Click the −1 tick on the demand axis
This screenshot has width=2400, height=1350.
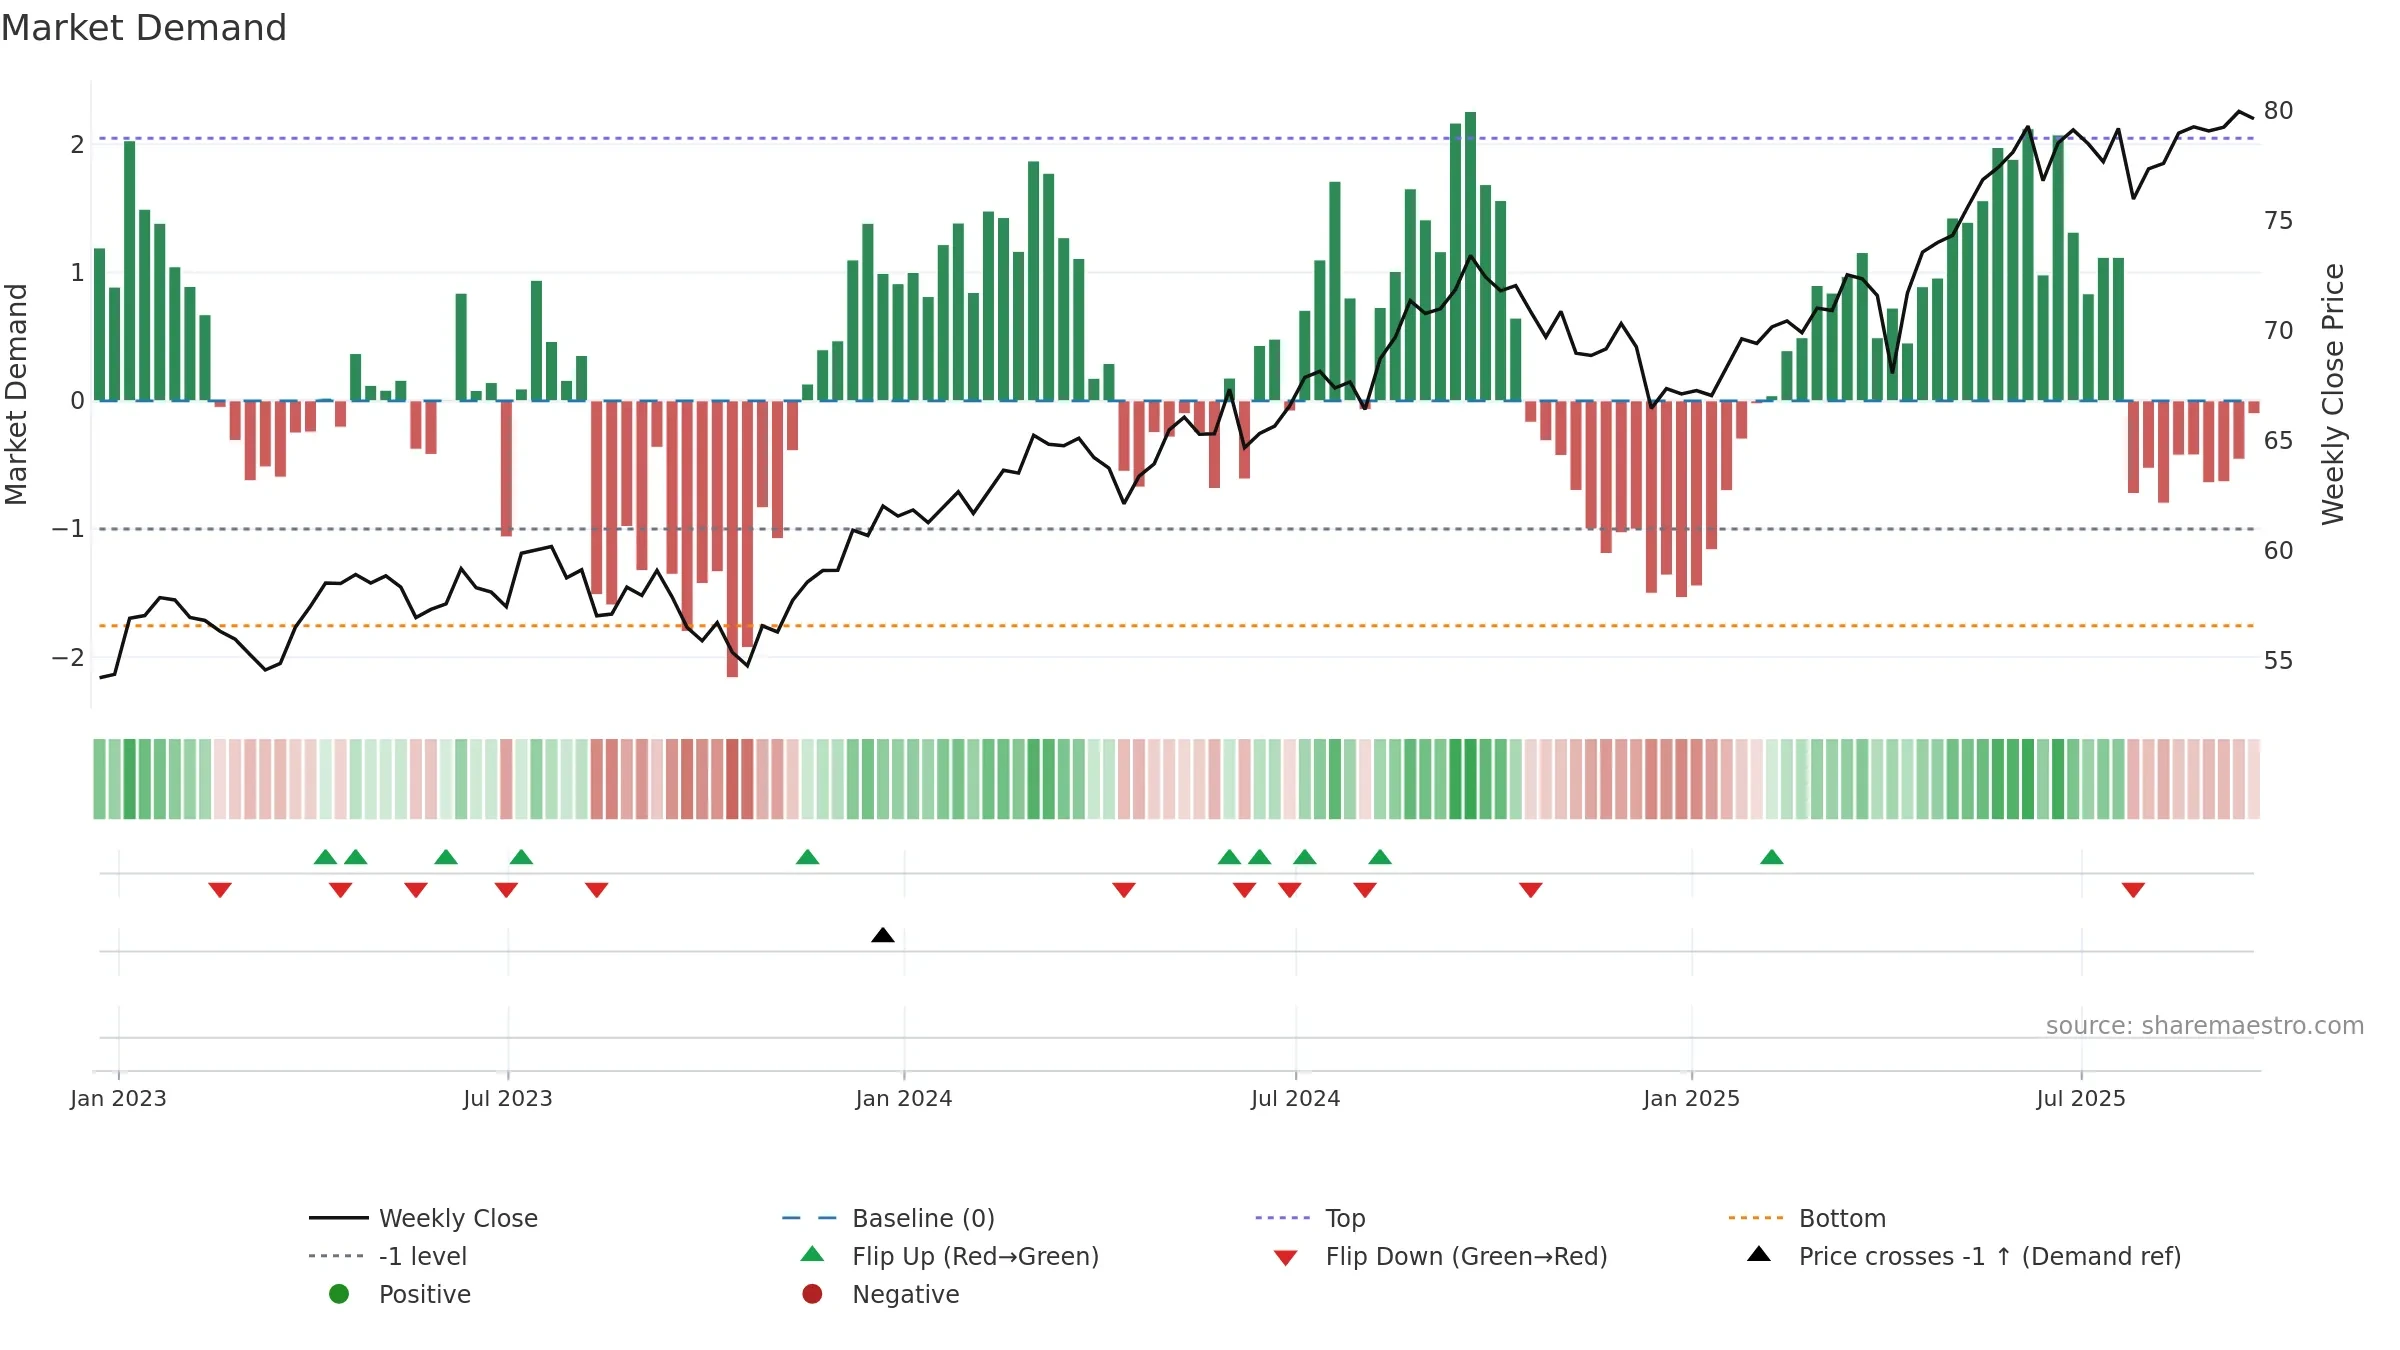tap(68, 529)
